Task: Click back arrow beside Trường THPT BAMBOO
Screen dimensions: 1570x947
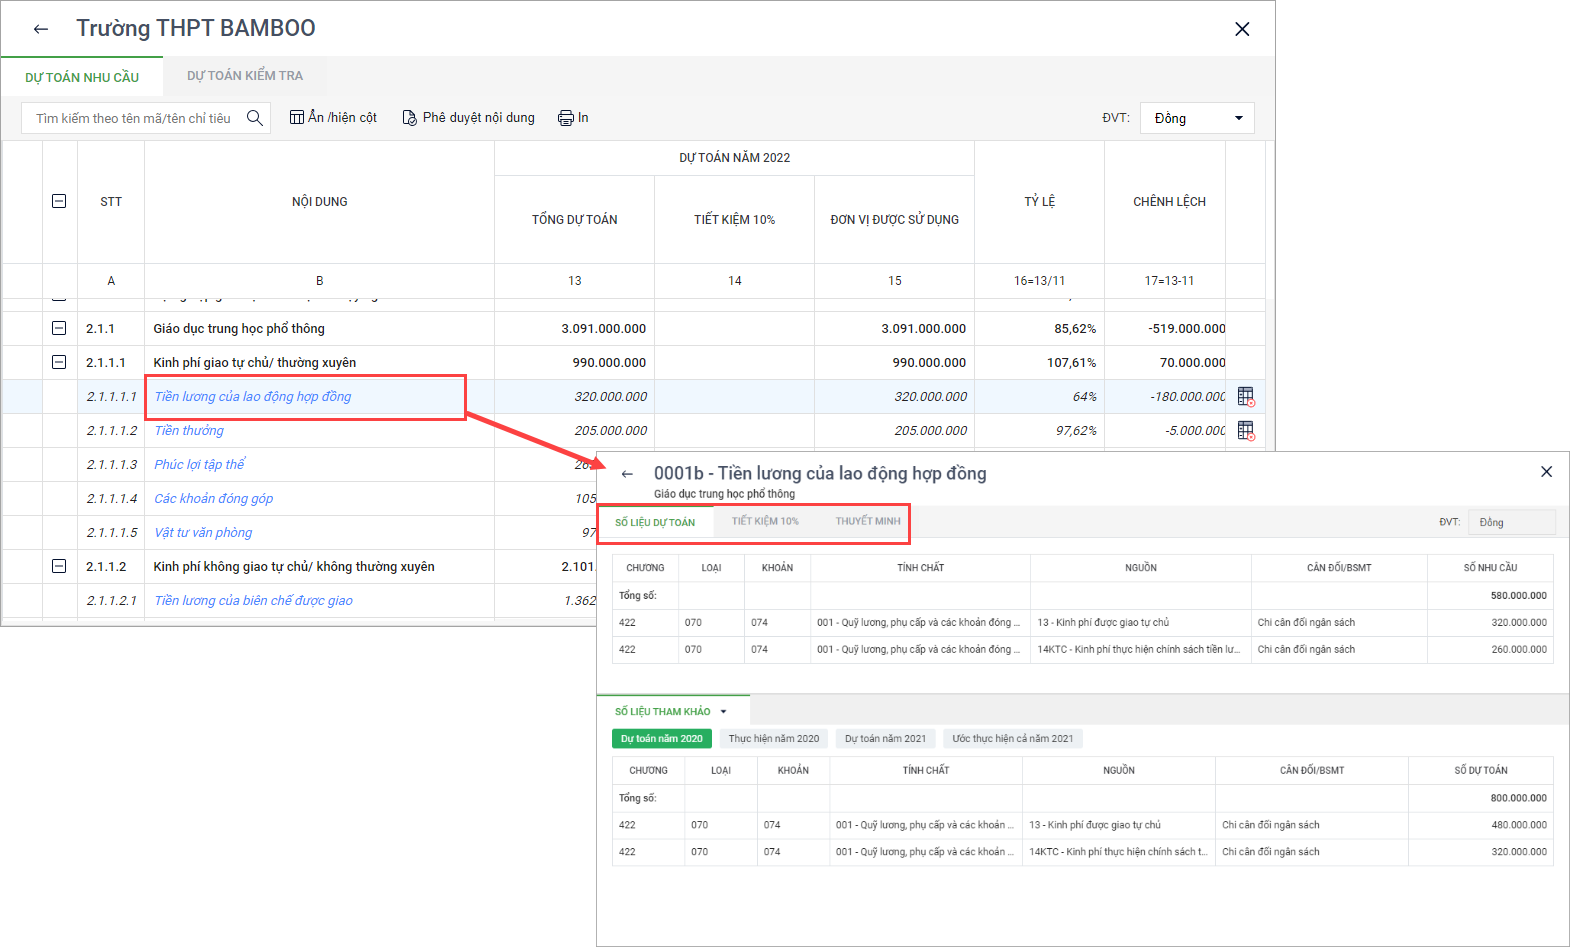Action: 41,29
